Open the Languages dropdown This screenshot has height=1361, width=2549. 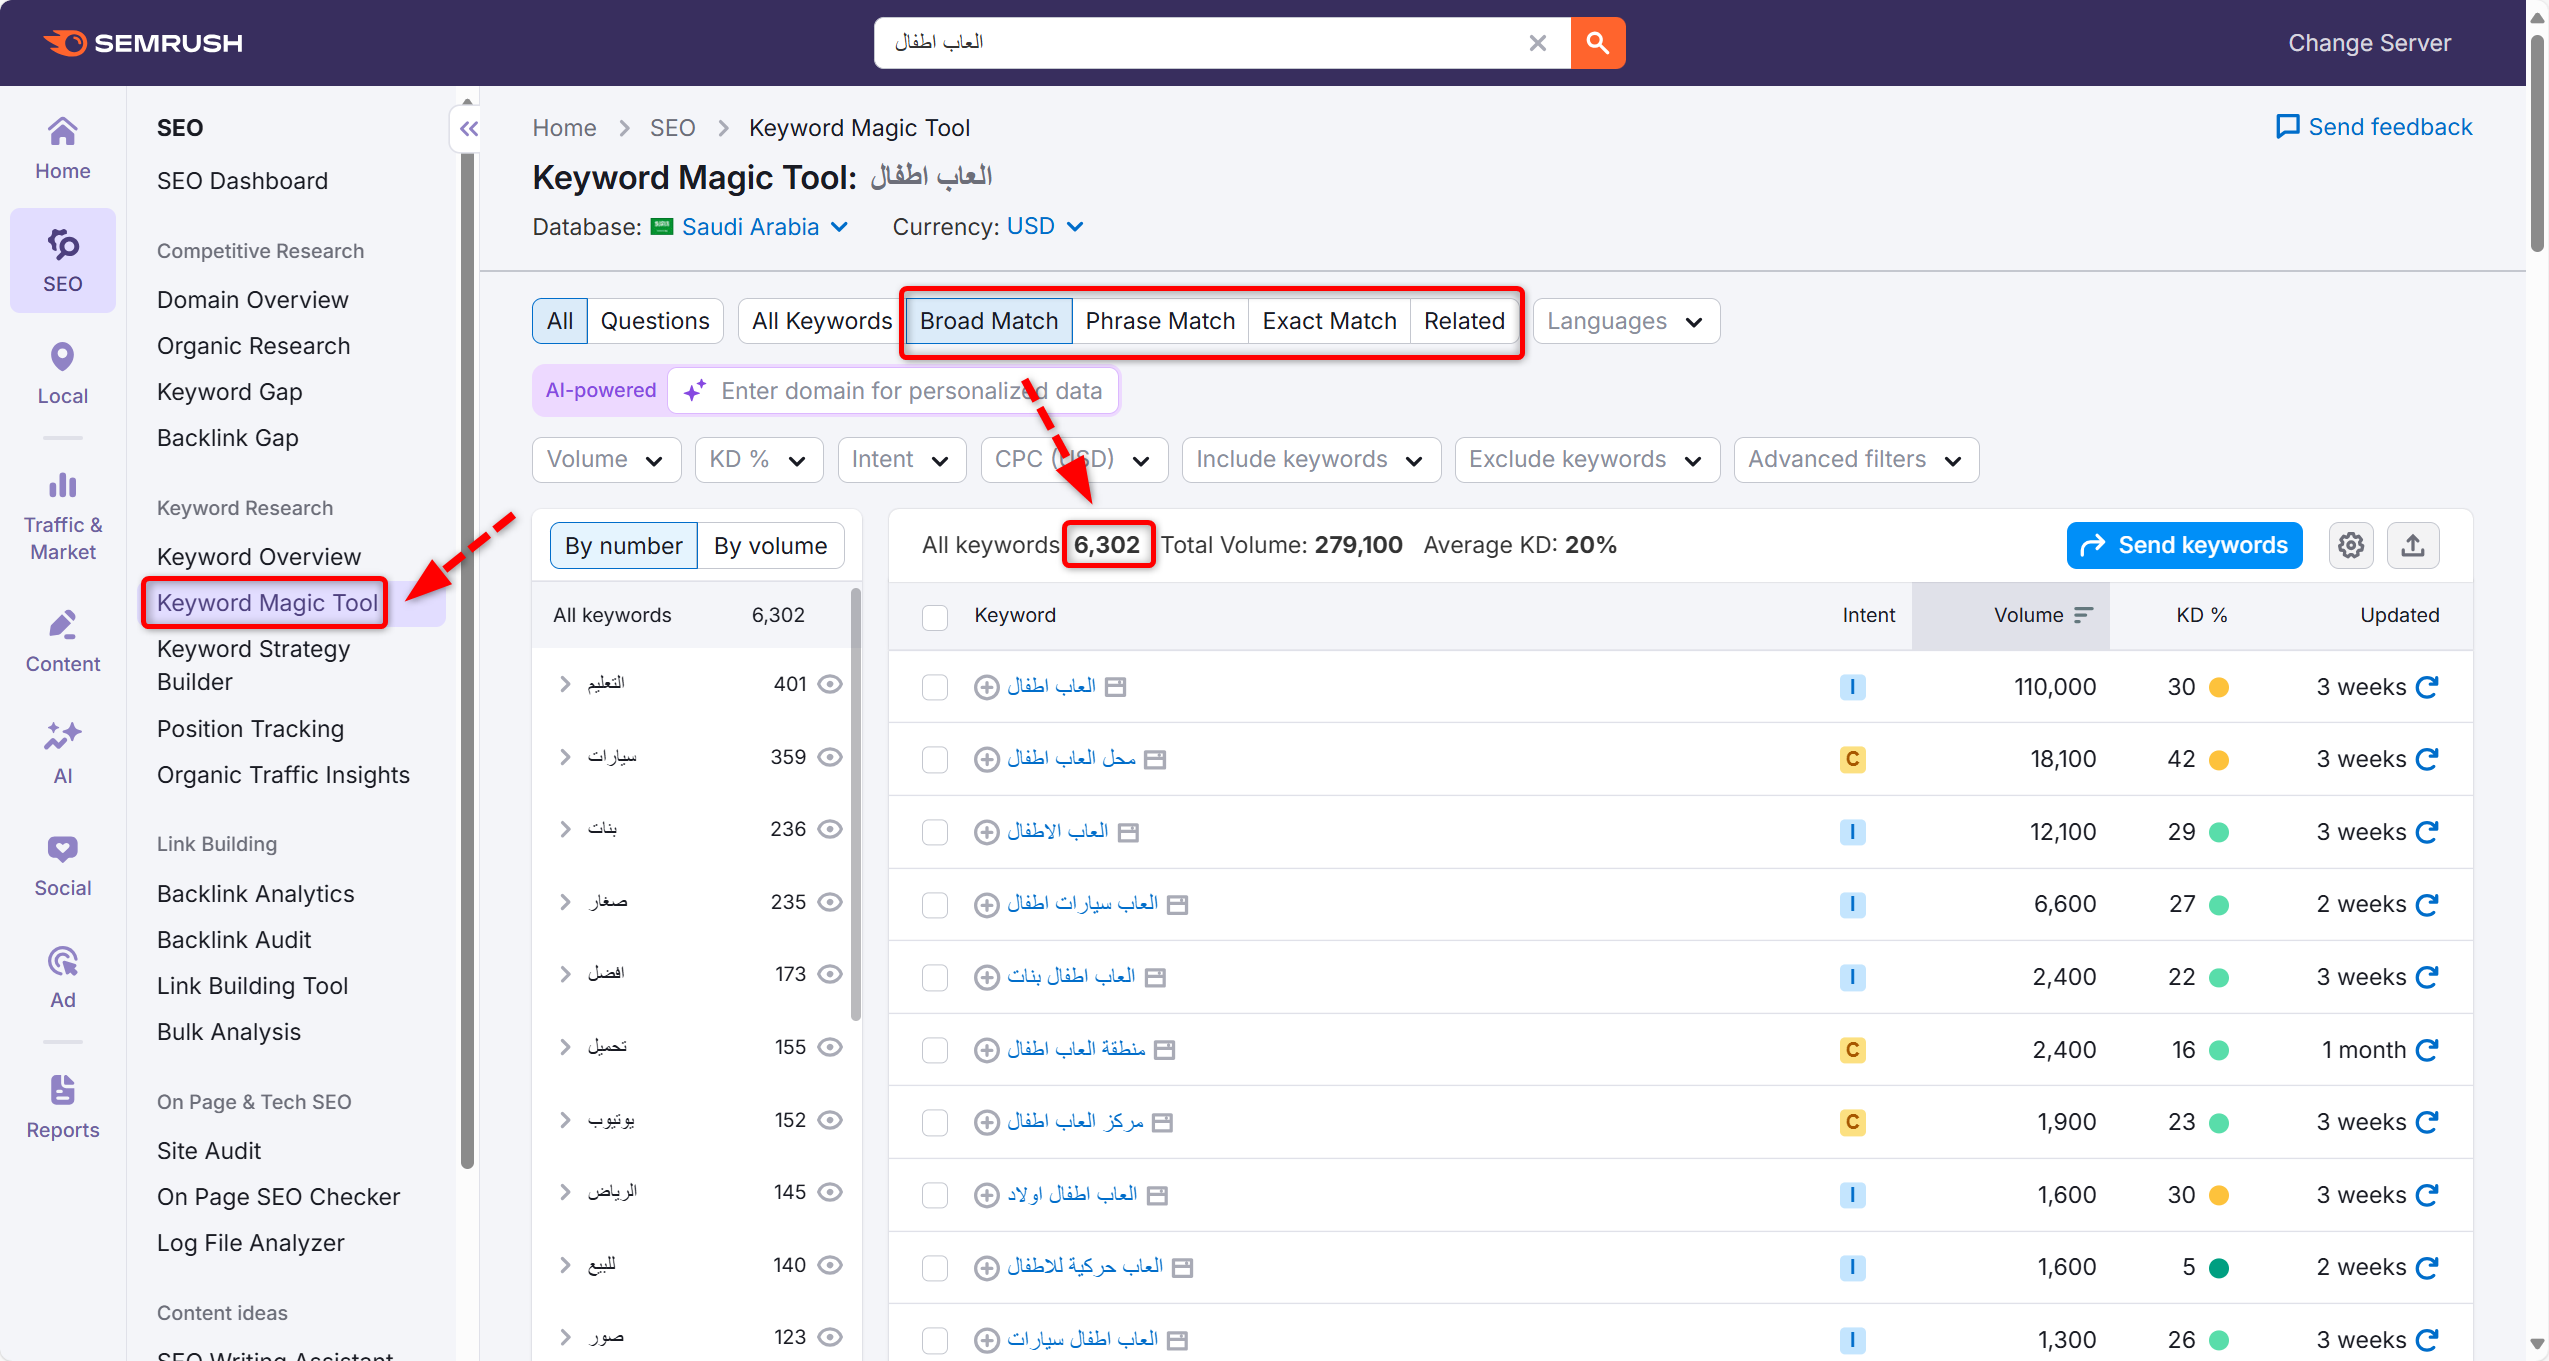click(1624, 321)
